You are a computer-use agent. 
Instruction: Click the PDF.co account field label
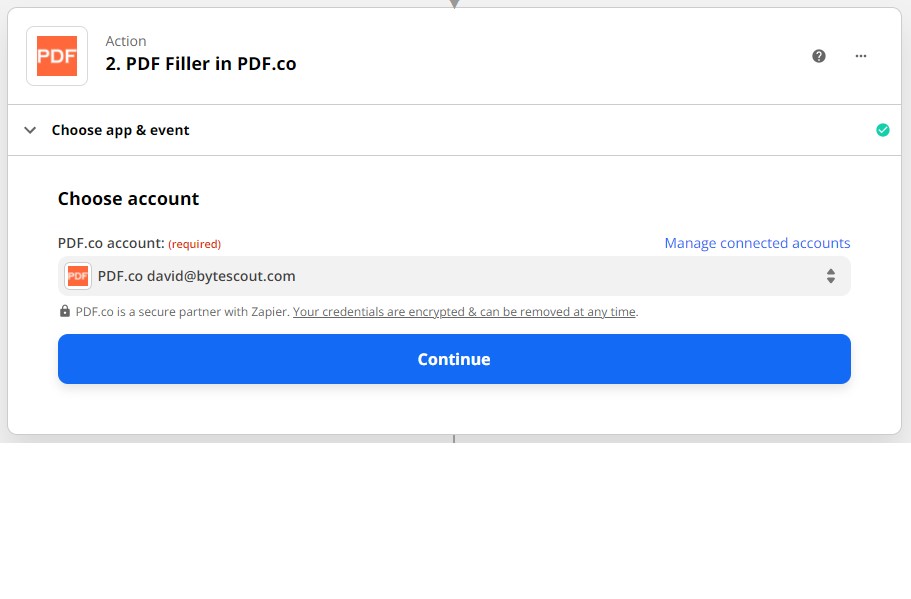point(111,243)
